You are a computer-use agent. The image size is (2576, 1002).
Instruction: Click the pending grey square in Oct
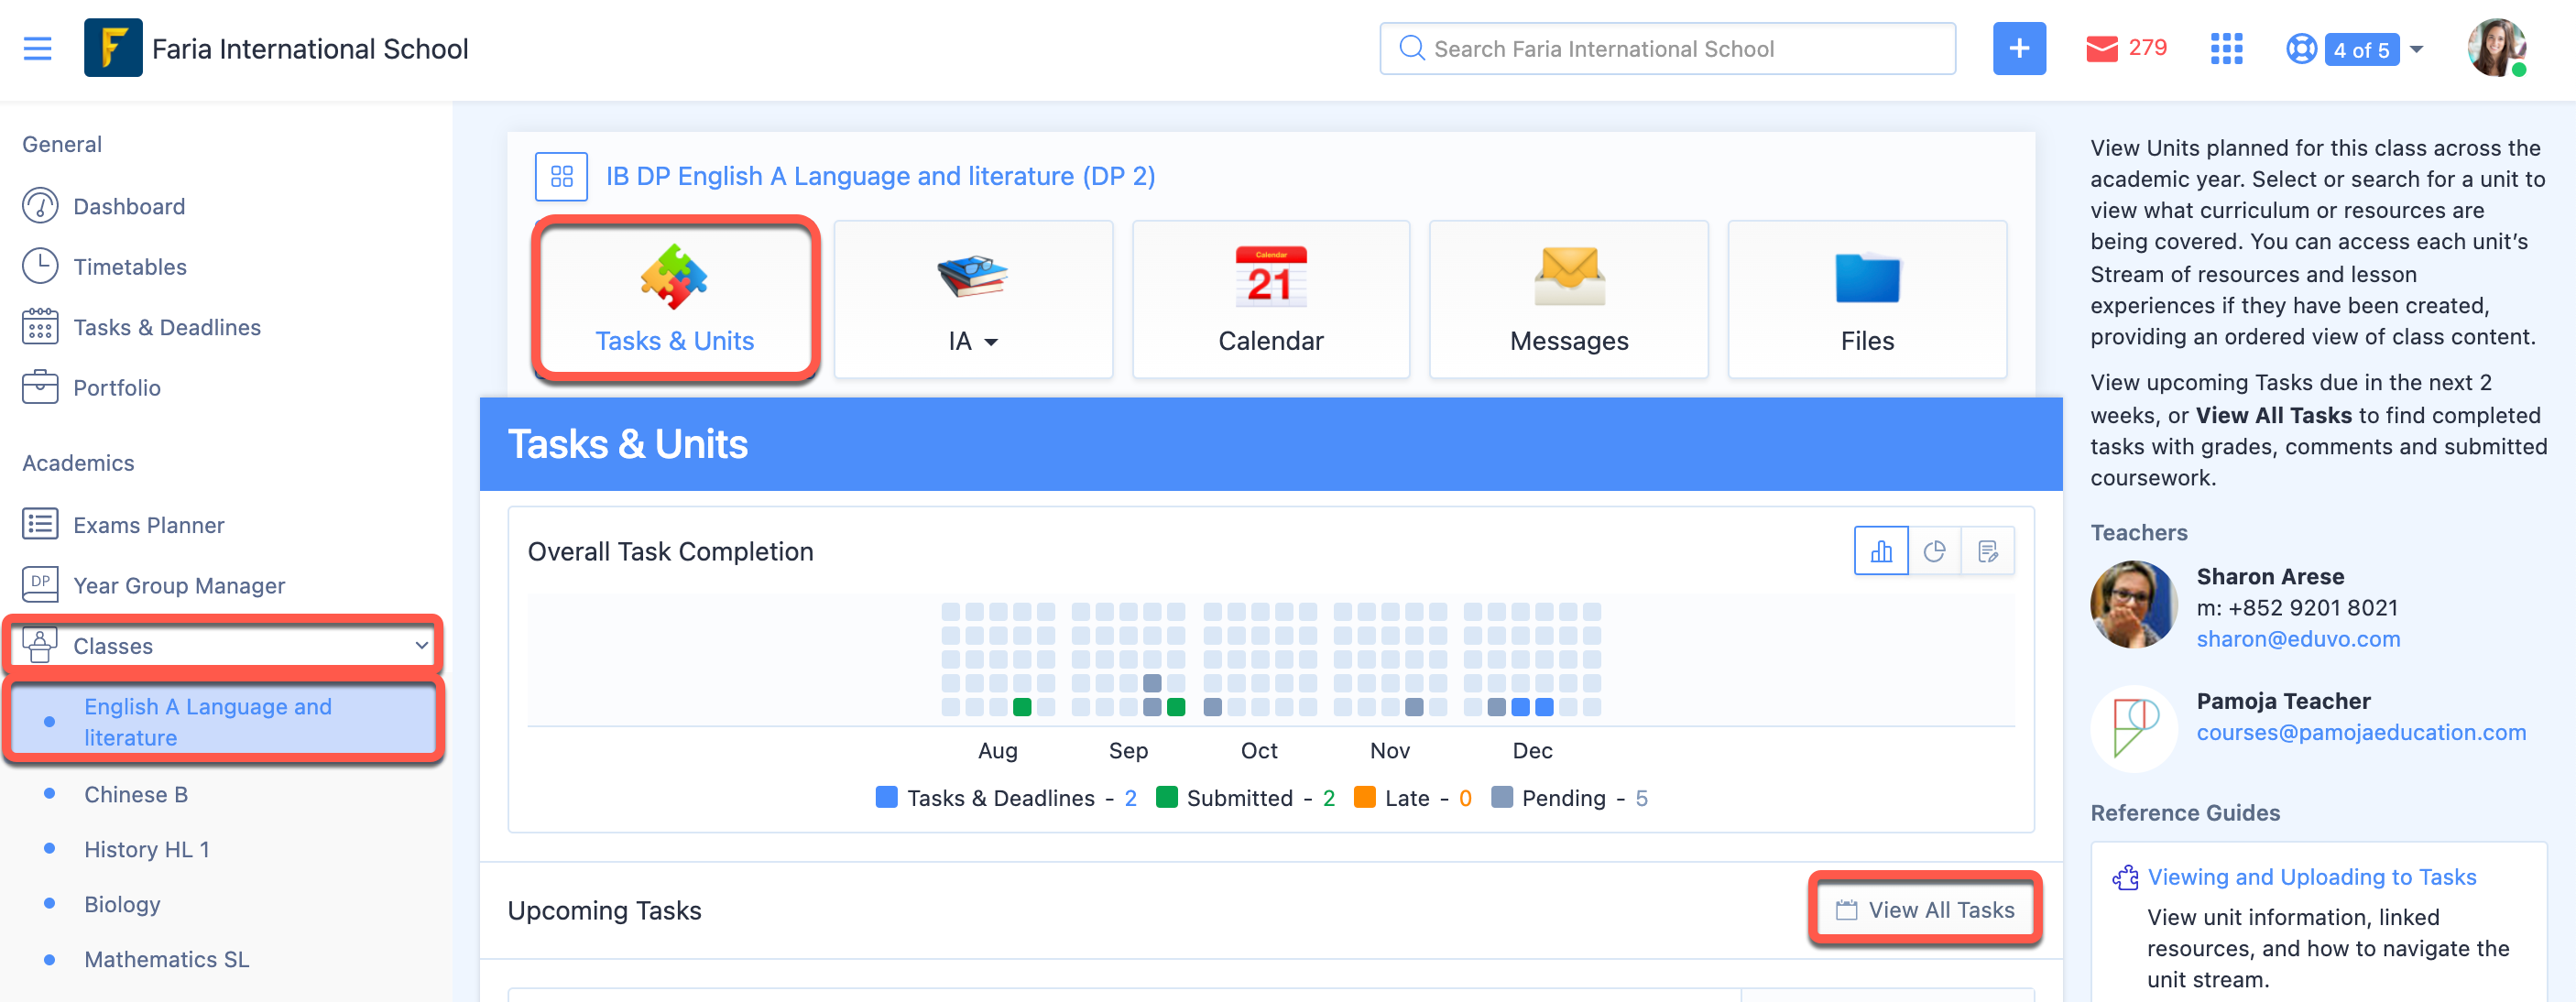[1212, 707]
